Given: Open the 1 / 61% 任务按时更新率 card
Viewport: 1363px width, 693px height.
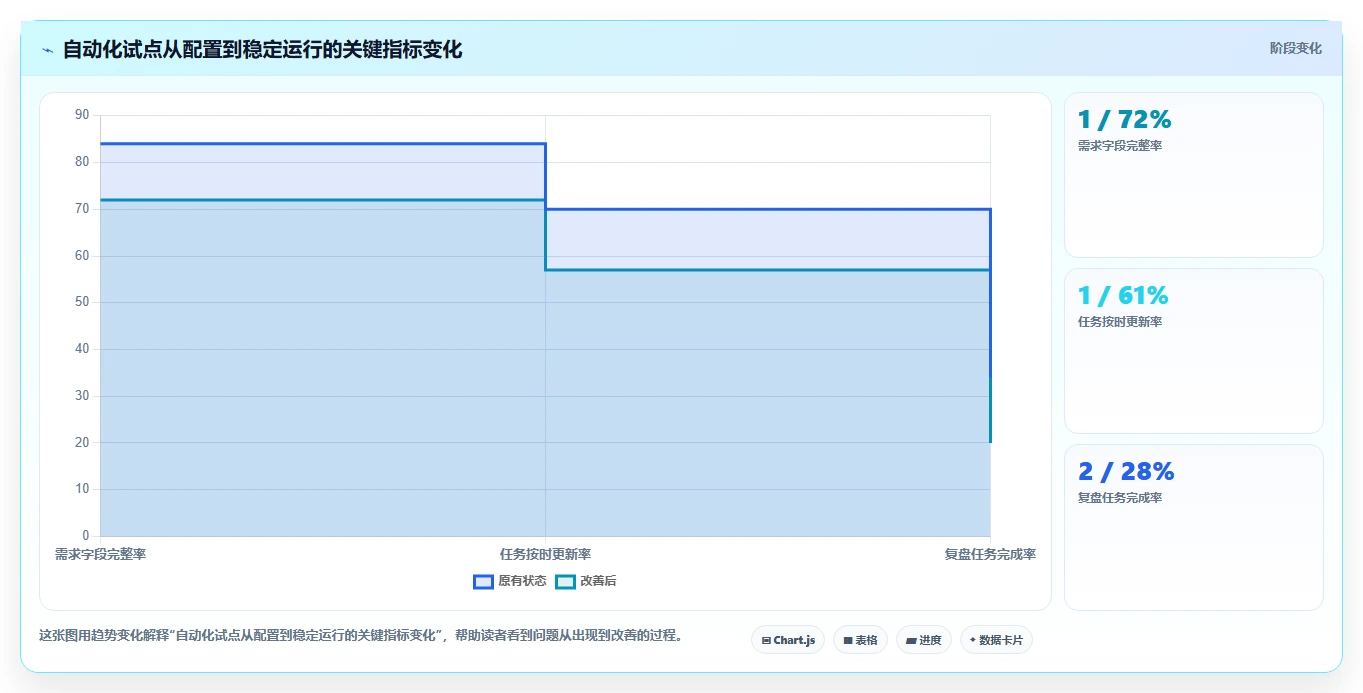Looking at the screenshot, I should (x=1194, y=351).
